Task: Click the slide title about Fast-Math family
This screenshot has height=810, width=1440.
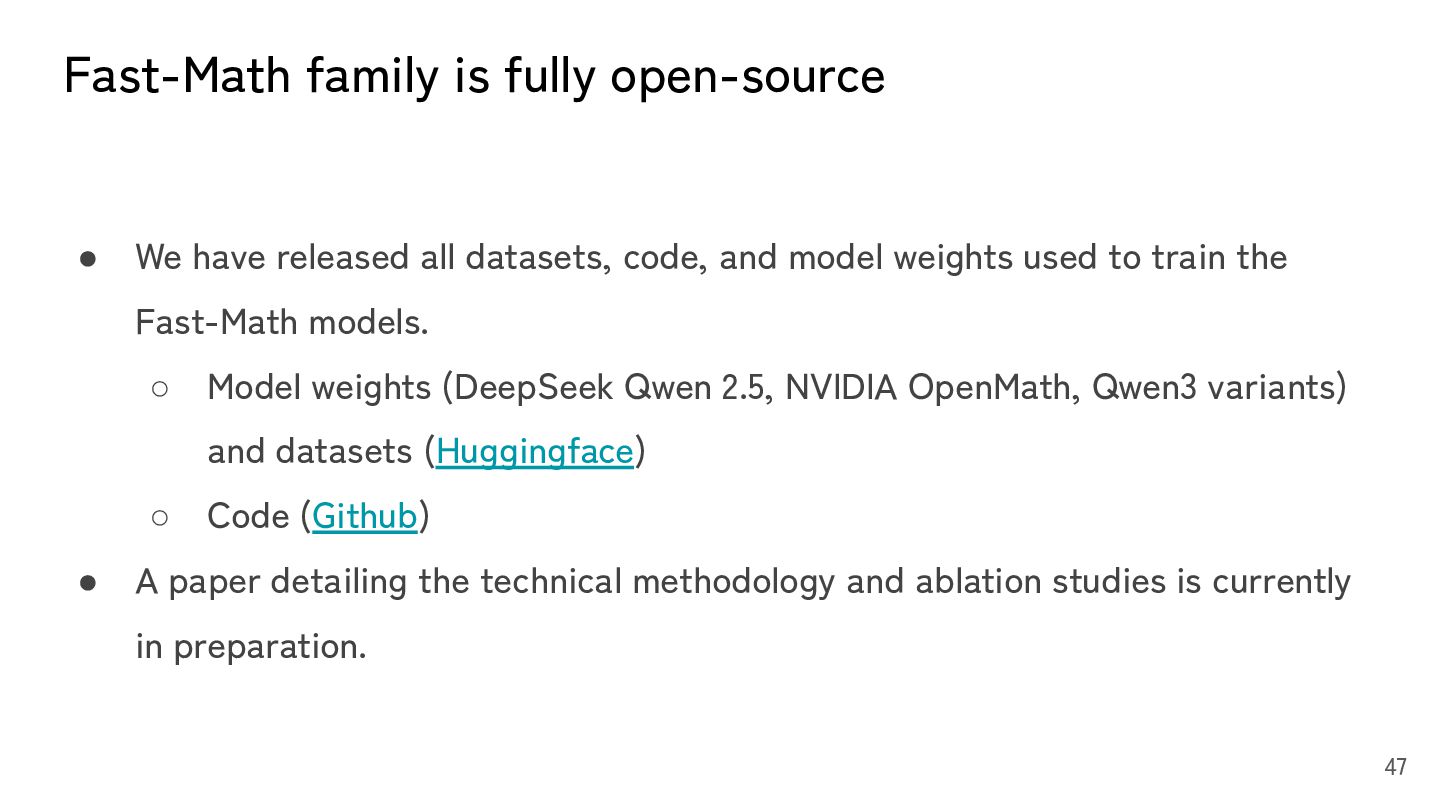Action: (x=473, y=76)
